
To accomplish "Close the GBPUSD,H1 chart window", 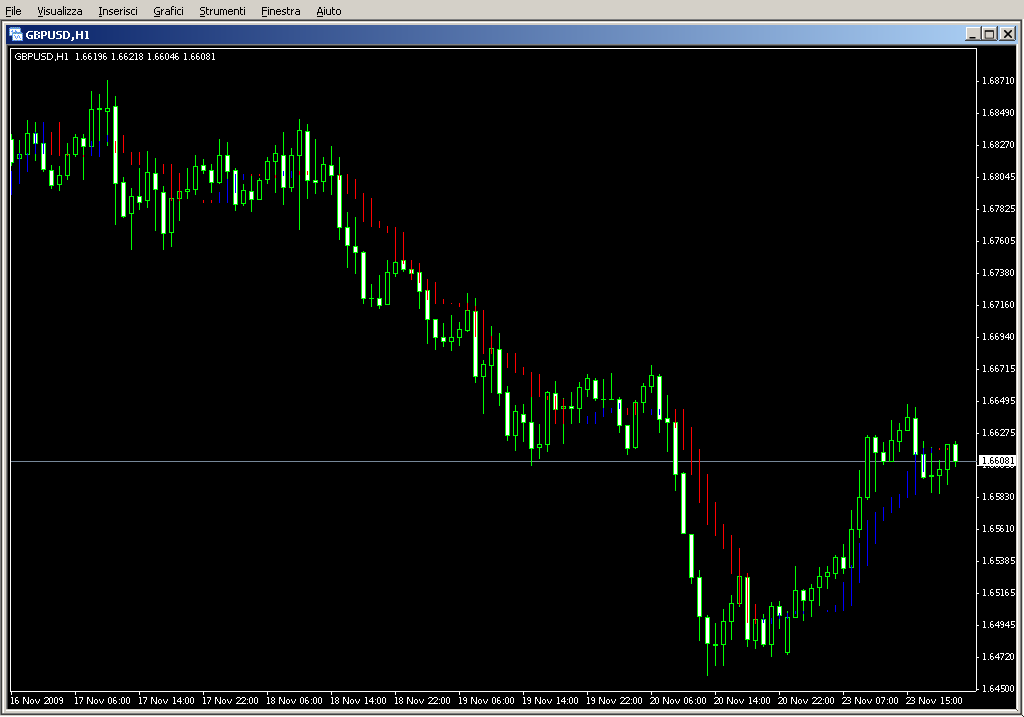I will click(x=1007, y=33).
